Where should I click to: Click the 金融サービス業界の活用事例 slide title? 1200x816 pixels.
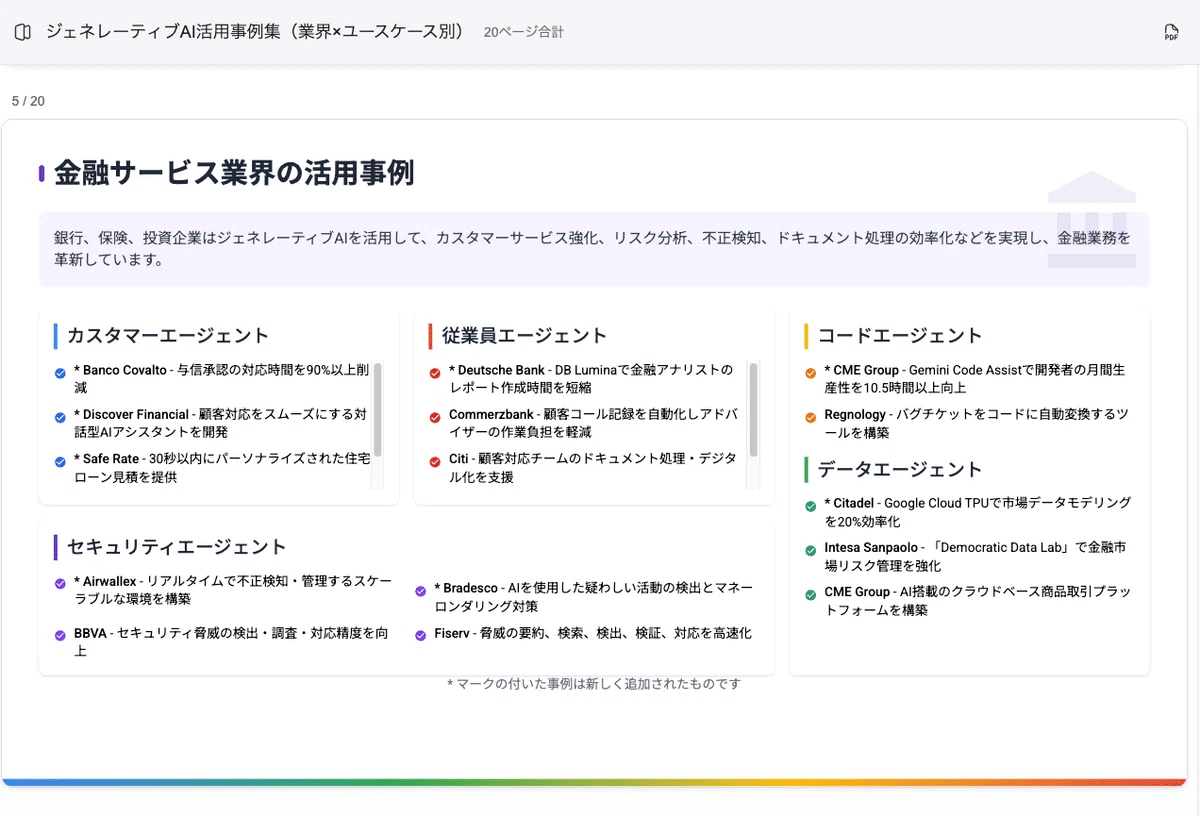pos(234,173)
